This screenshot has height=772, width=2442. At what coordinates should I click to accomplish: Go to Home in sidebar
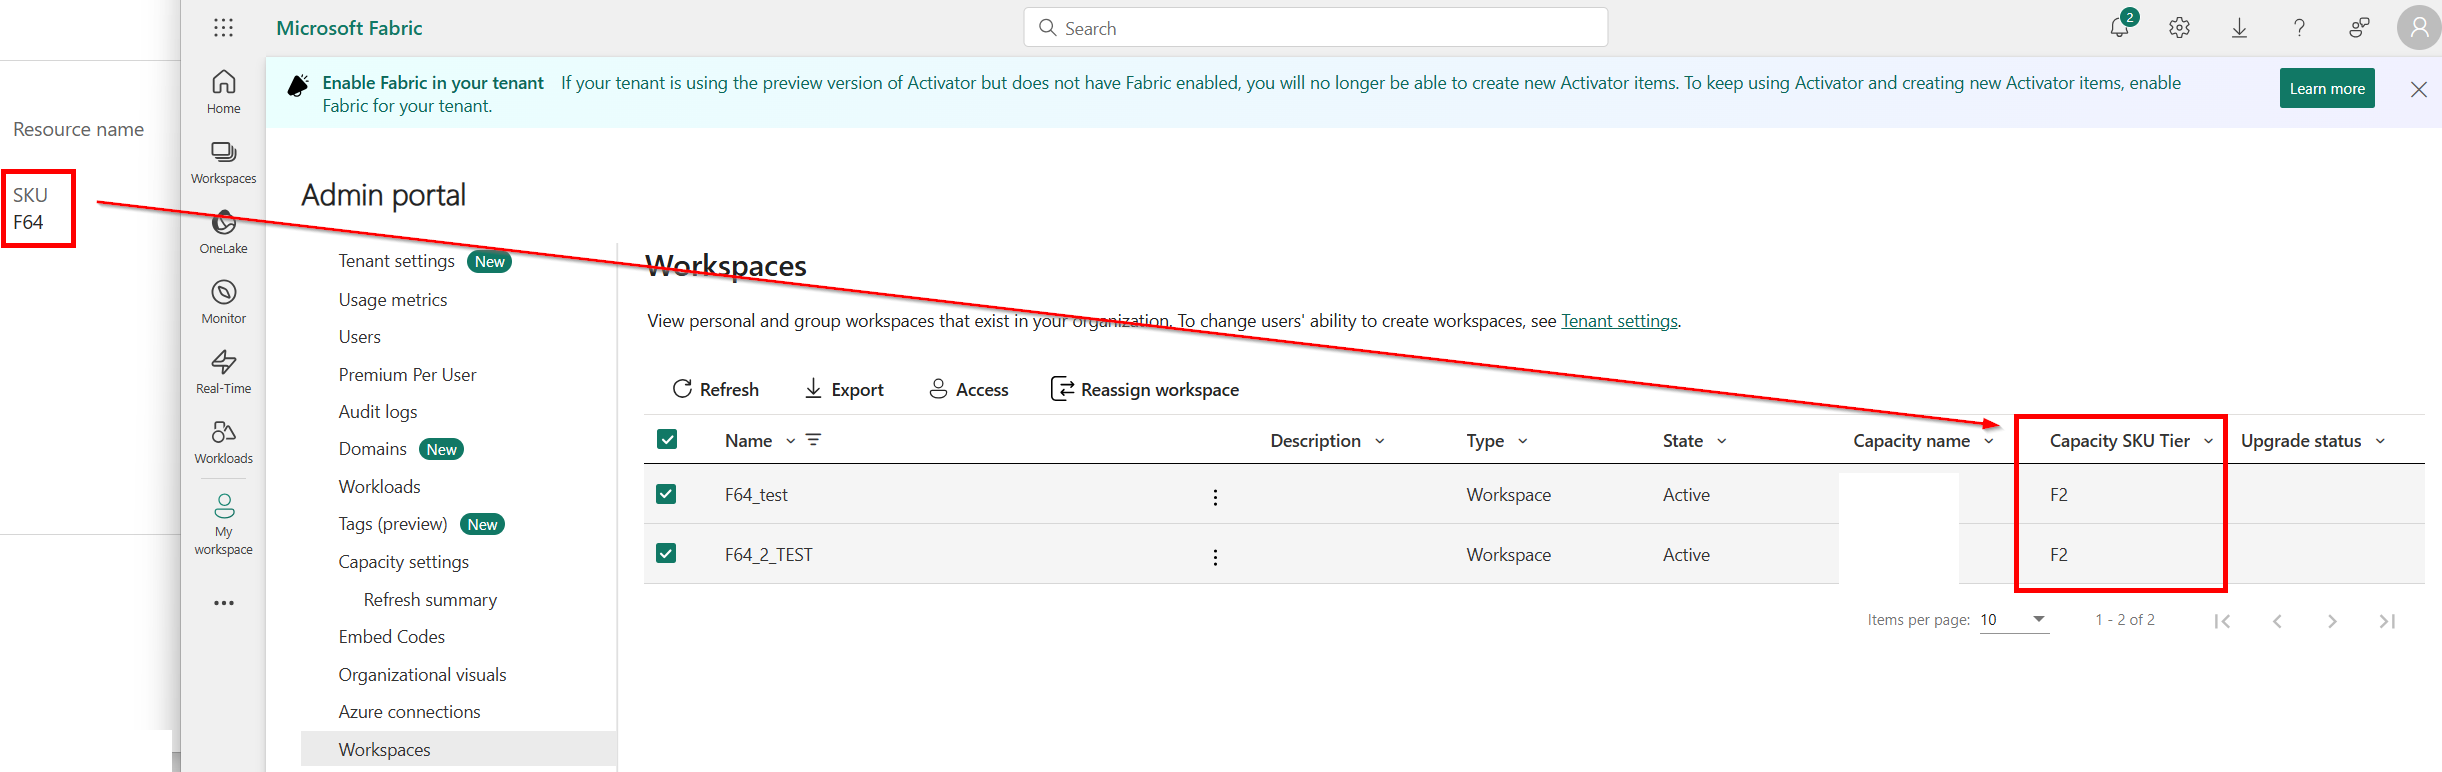[223, 92]
